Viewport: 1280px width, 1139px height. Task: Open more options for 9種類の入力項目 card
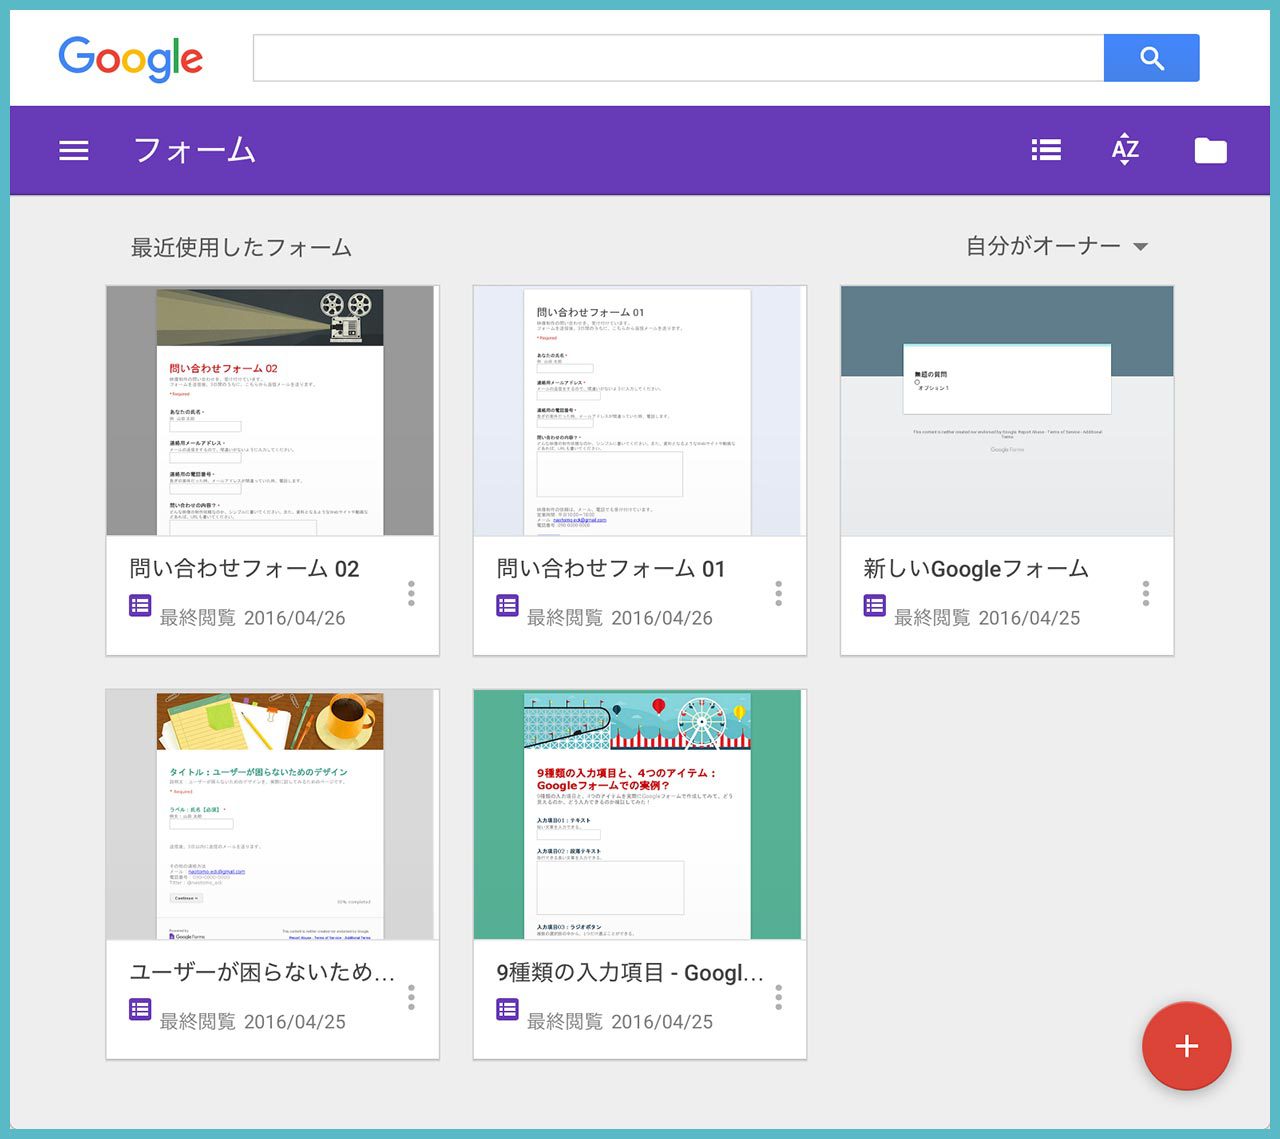pyautogui.click(x=778, y=997)
